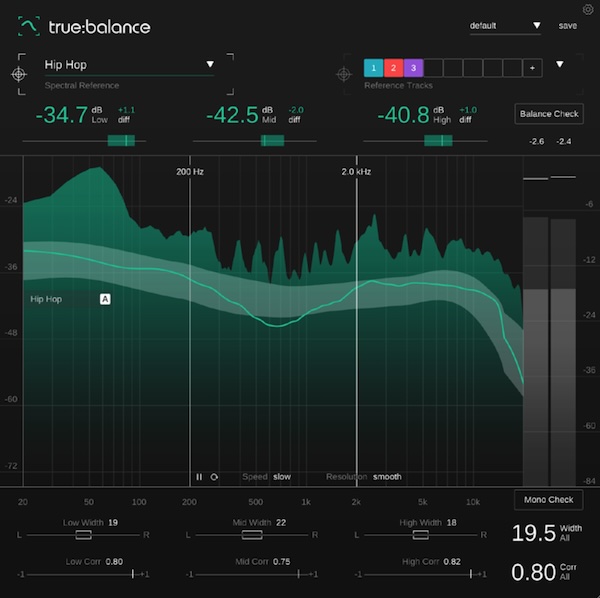Select reference track 1 in cyan

coord(373,68)
